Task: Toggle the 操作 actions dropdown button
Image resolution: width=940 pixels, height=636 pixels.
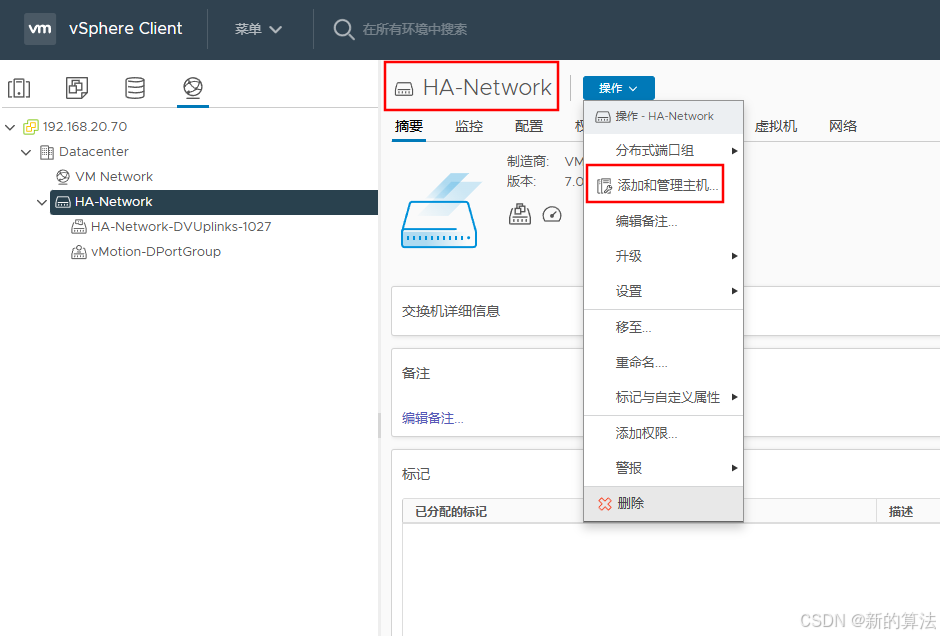Action: (619, 88)
